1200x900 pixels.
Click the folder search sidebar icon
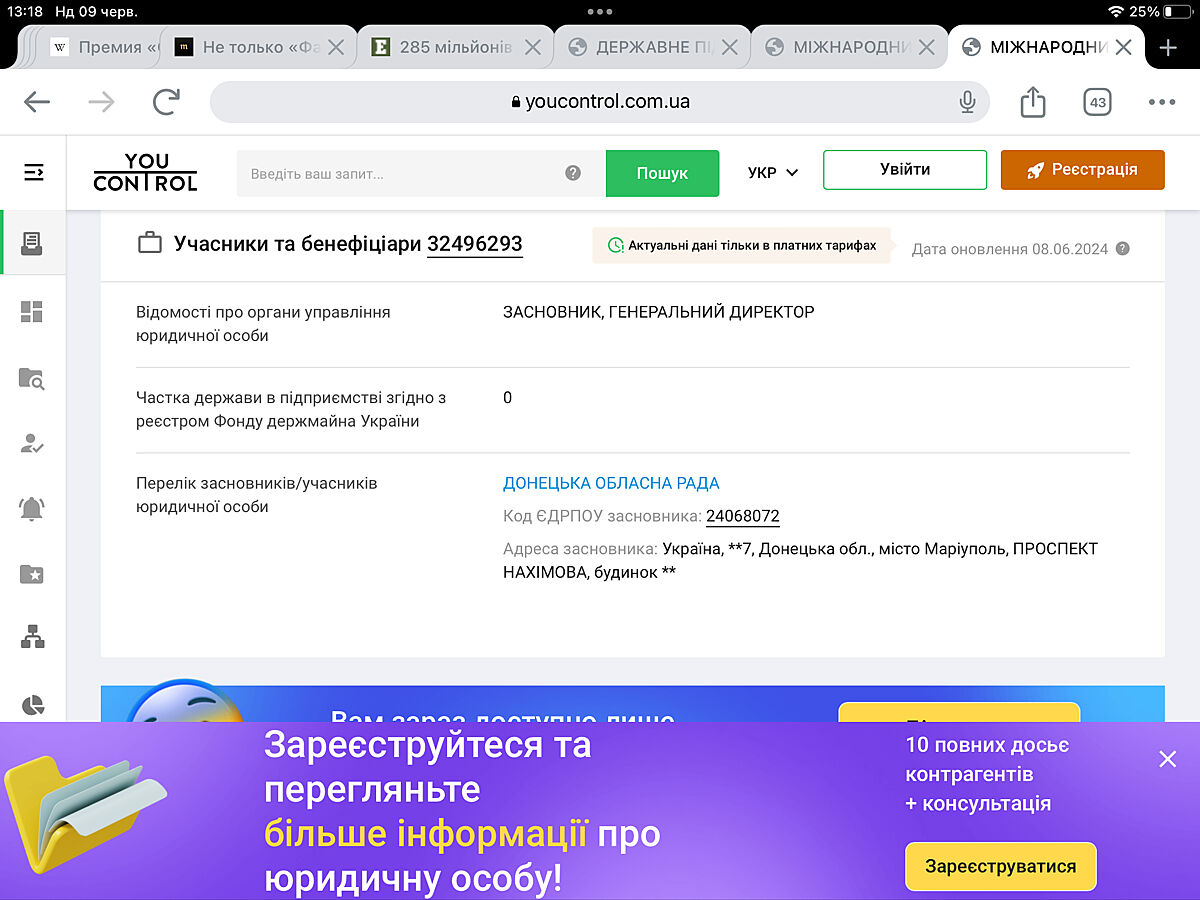click(x=32, y=378)
